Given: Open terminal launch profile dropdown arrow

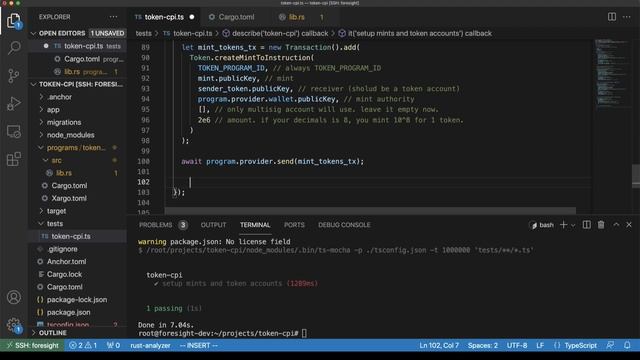Looking at the screenshot, I should [x=573, y=225].
